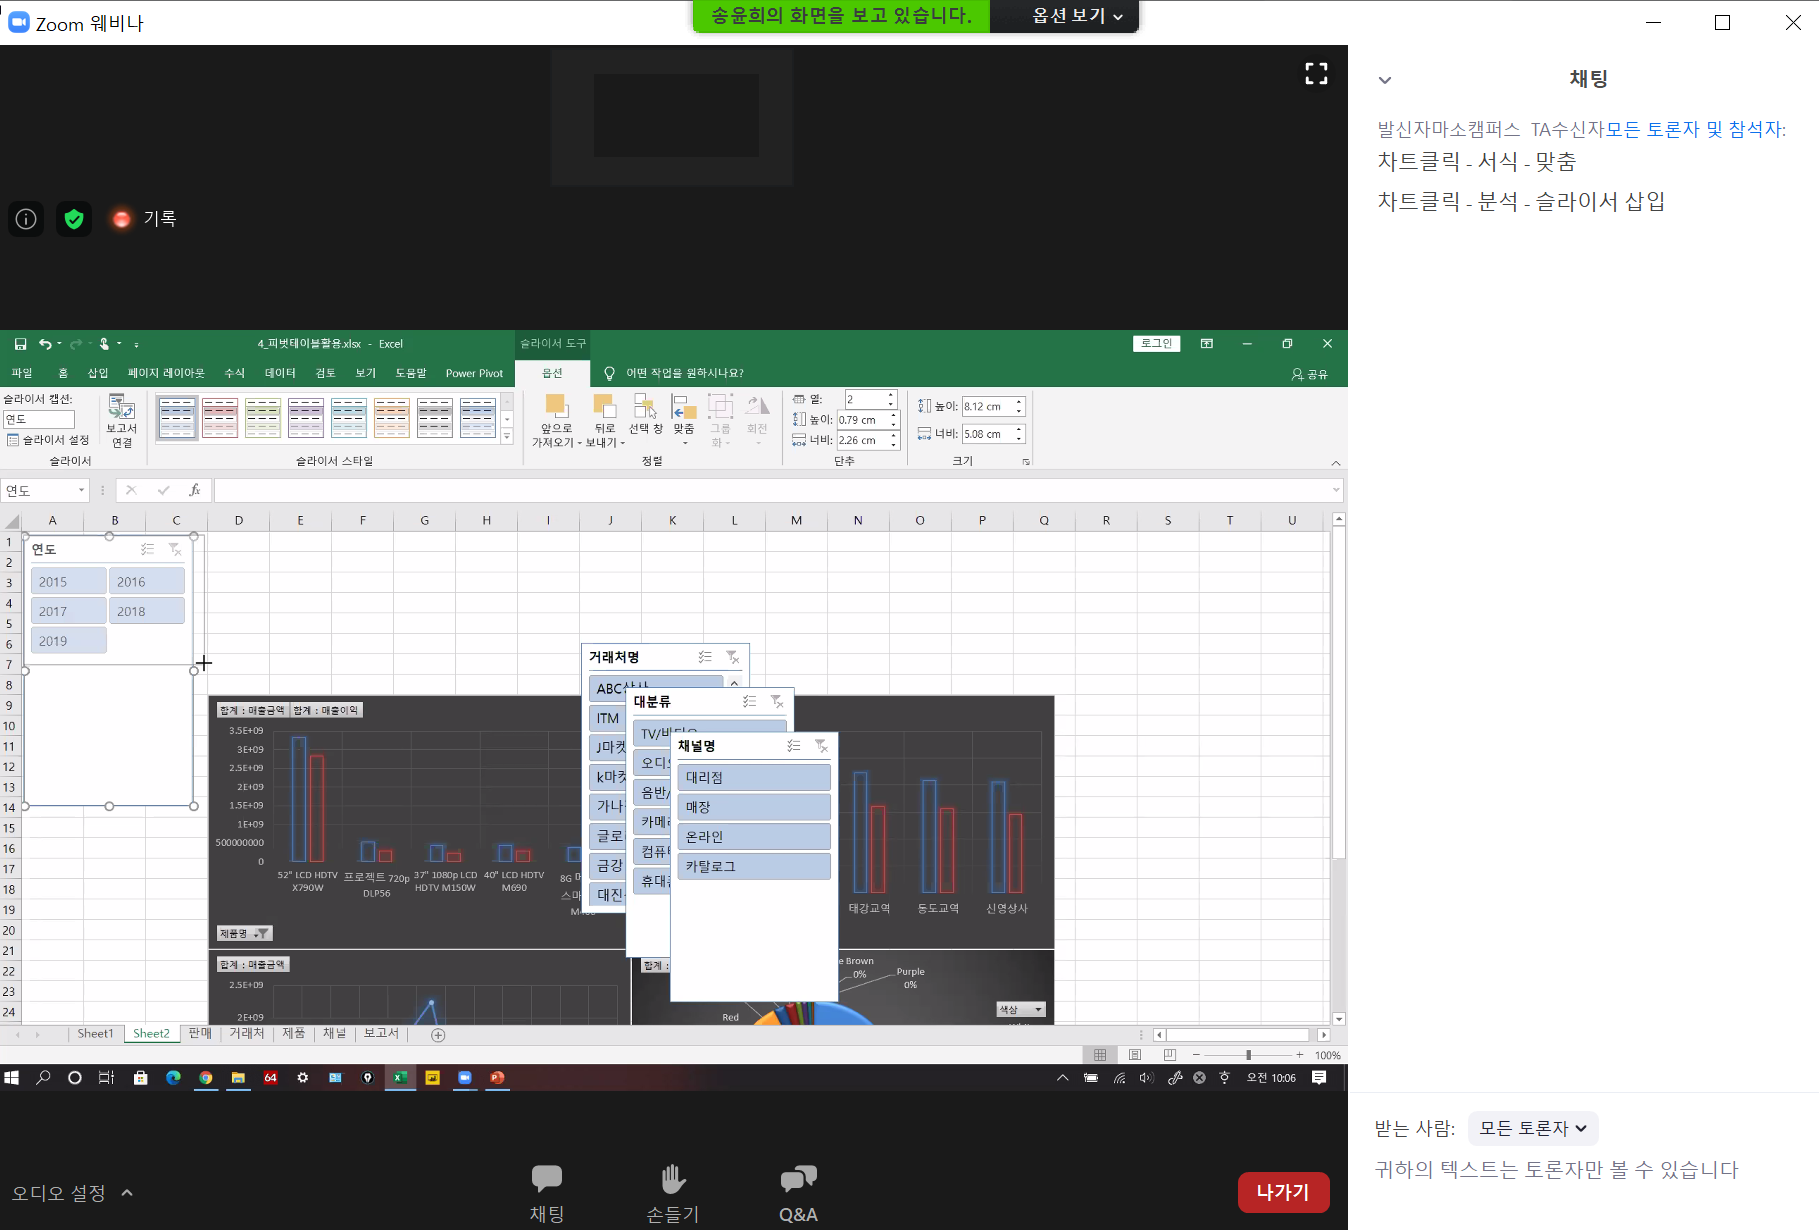
Task: Click the Excel zoom slider handle
Action: click(1248, 1055)
